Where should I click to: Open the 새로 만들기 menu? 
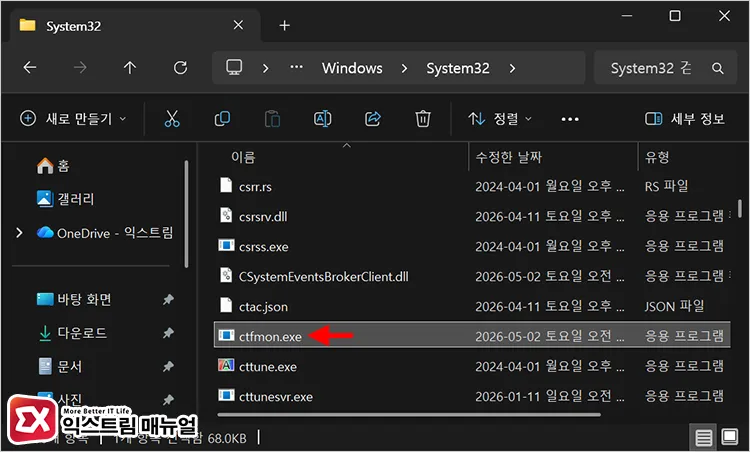(73, 119)
